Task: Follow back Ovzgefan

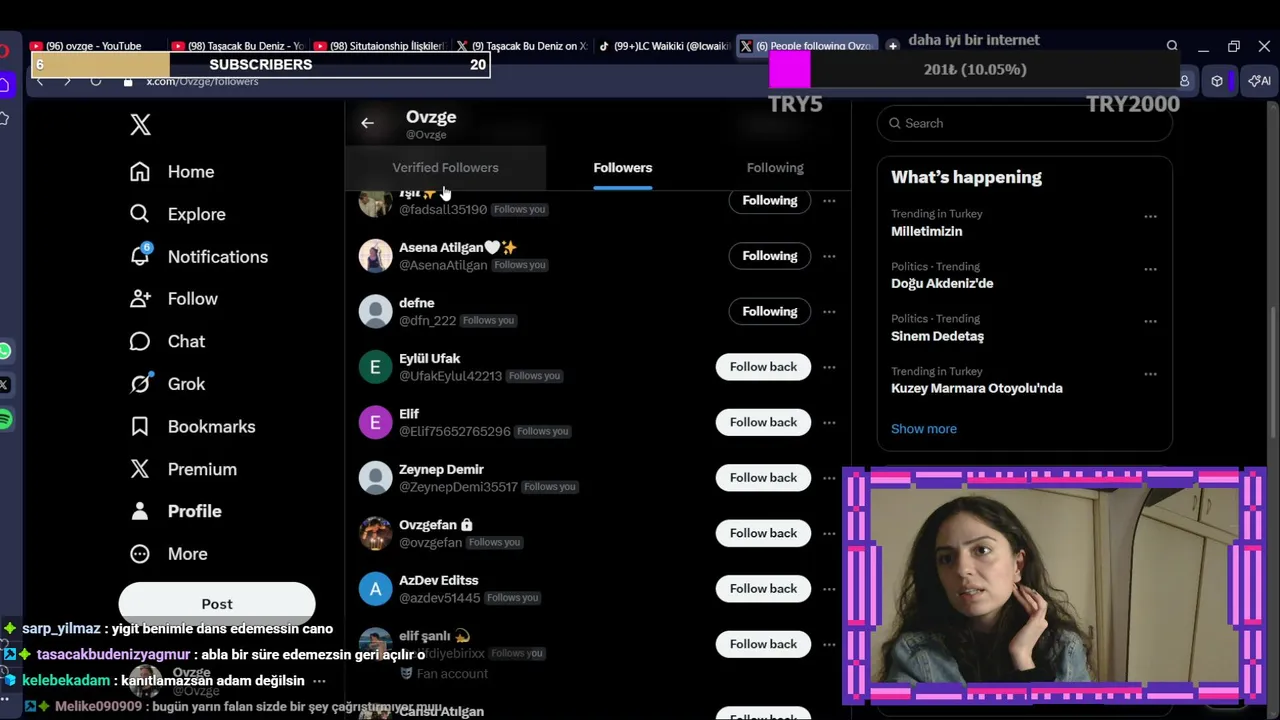Action: 763,533
